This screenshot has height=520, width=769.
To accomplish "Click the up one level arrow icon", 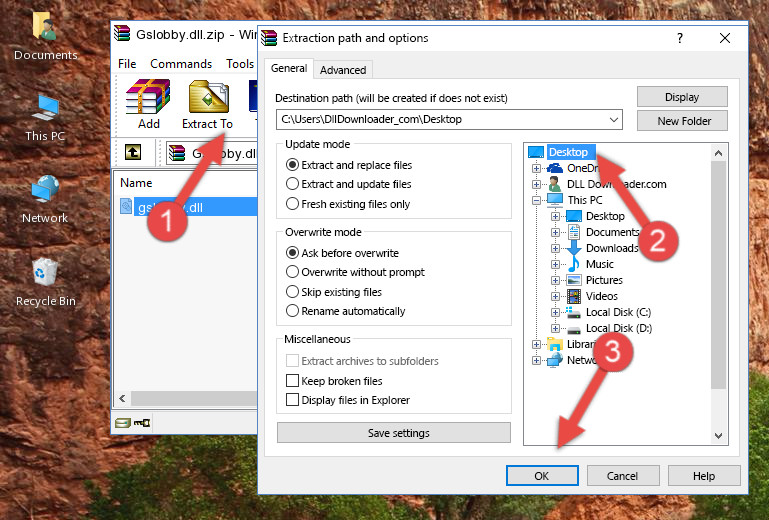I will tap(133, 152).
